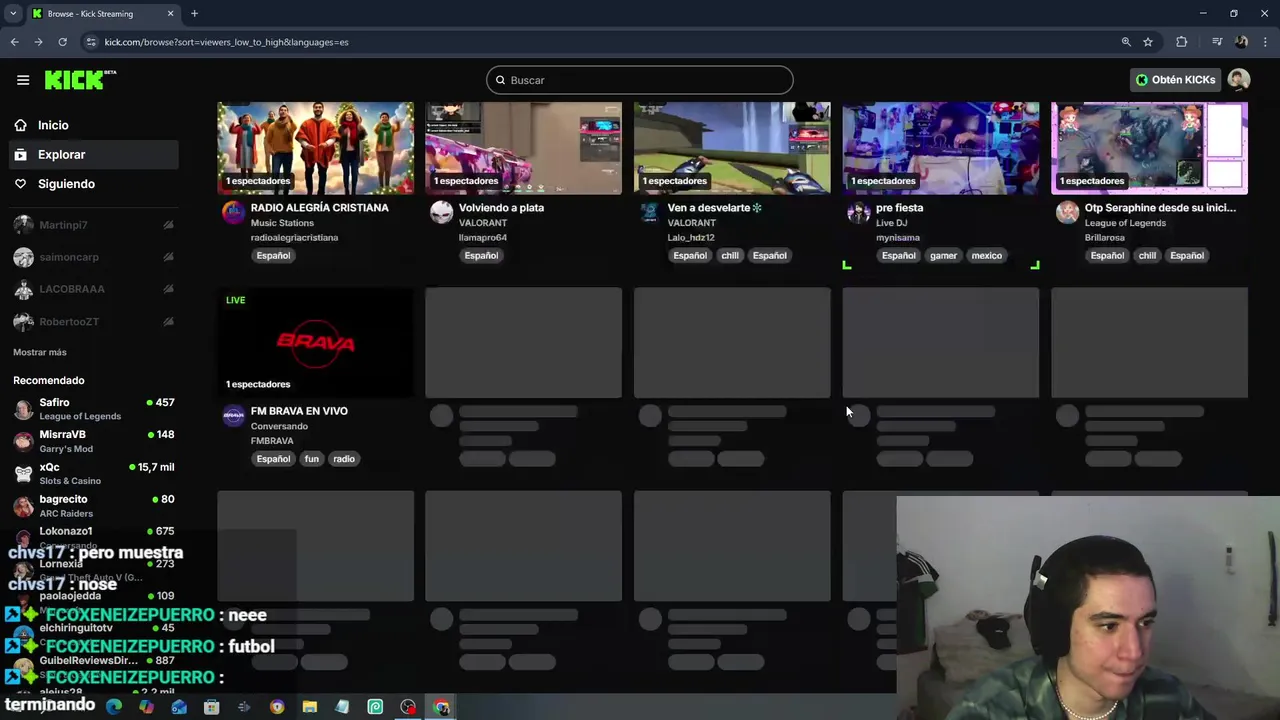The width and height of the screenshot is (1280, 720).
Task: Click Martinpi7's offline icon
Action: point(168,225)
